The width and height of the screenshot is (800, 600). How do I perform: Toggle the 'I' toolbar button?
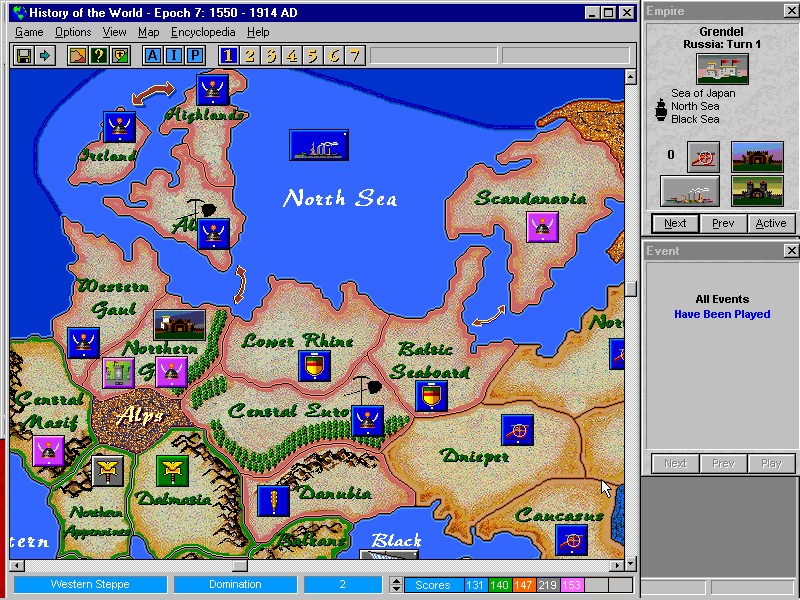[x=173, y=55]
